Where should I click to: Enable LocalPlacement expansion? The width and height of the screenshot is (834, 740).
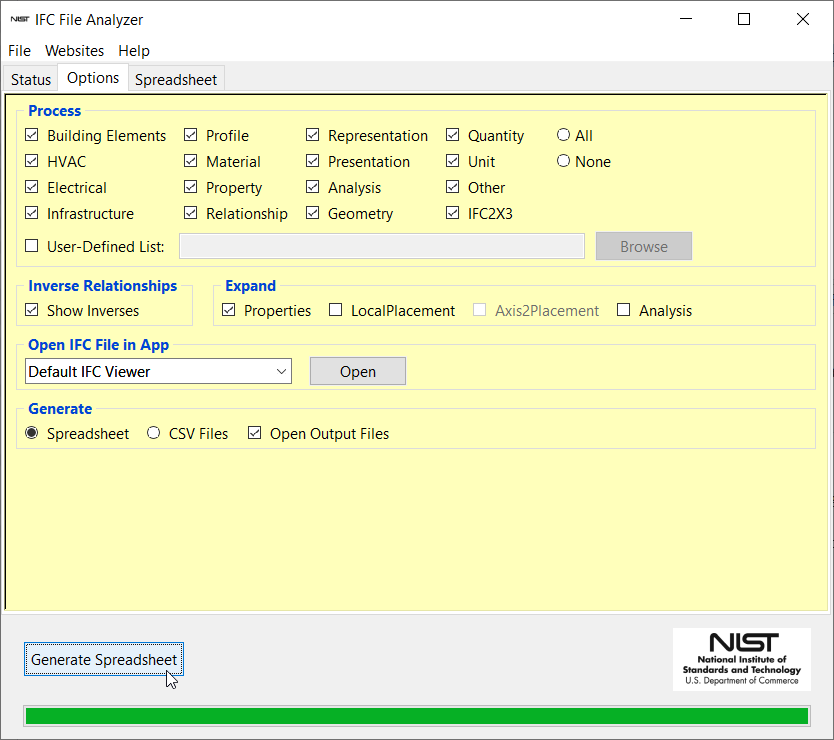(335, 310)
